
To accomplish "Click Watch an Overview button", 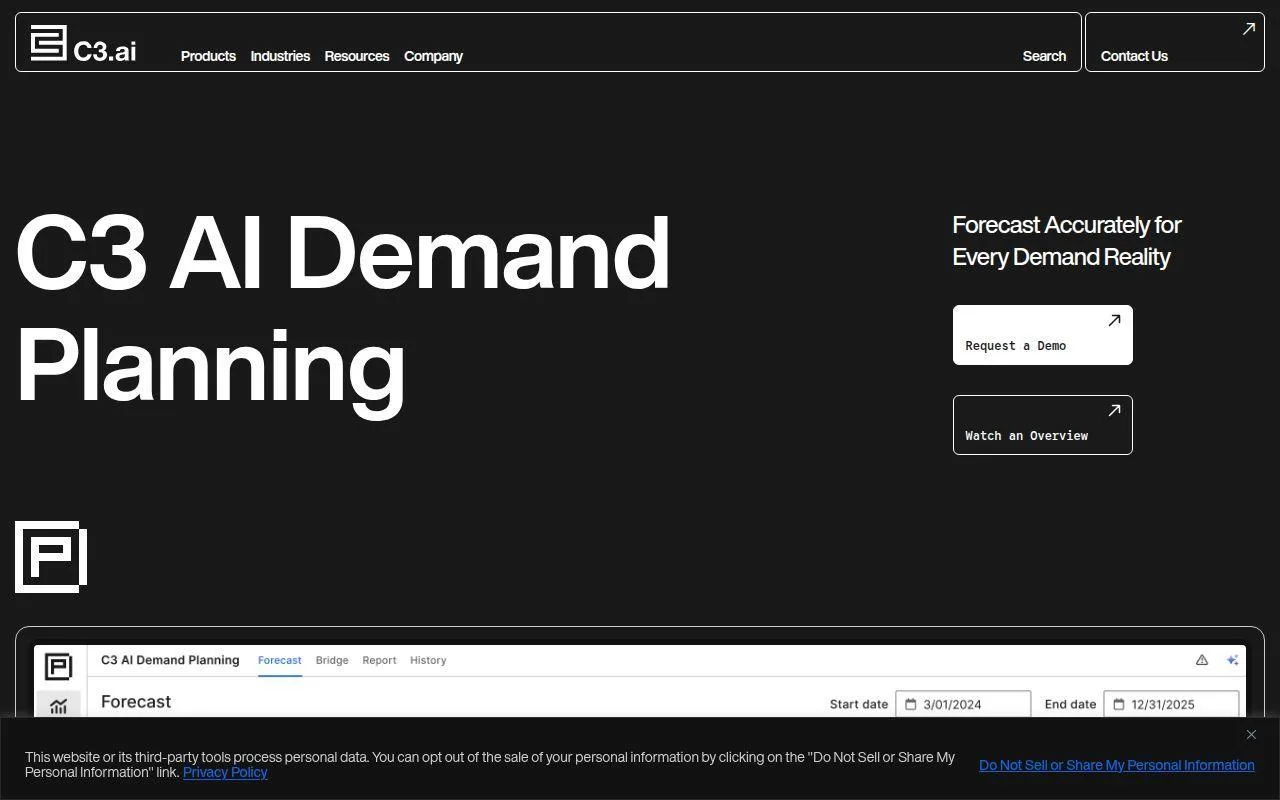I will pos(1043,425).
